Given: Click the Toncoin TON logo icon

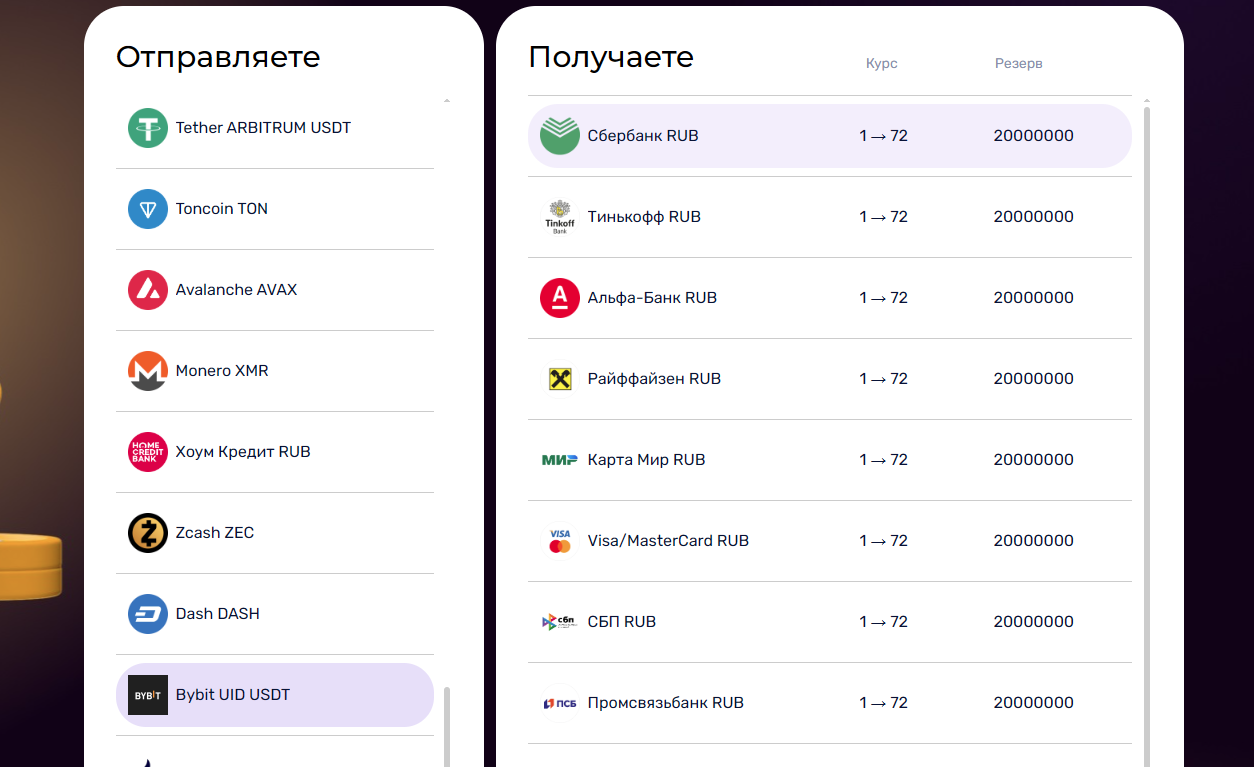Looking at the screenshot, I should (x=148, y=209).
